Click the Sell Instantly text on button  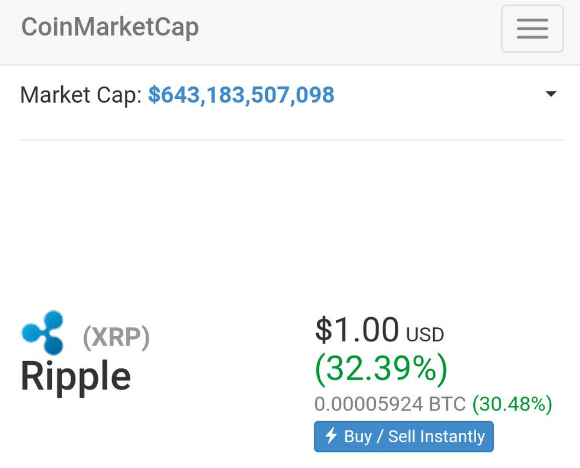tap(436, 437)
